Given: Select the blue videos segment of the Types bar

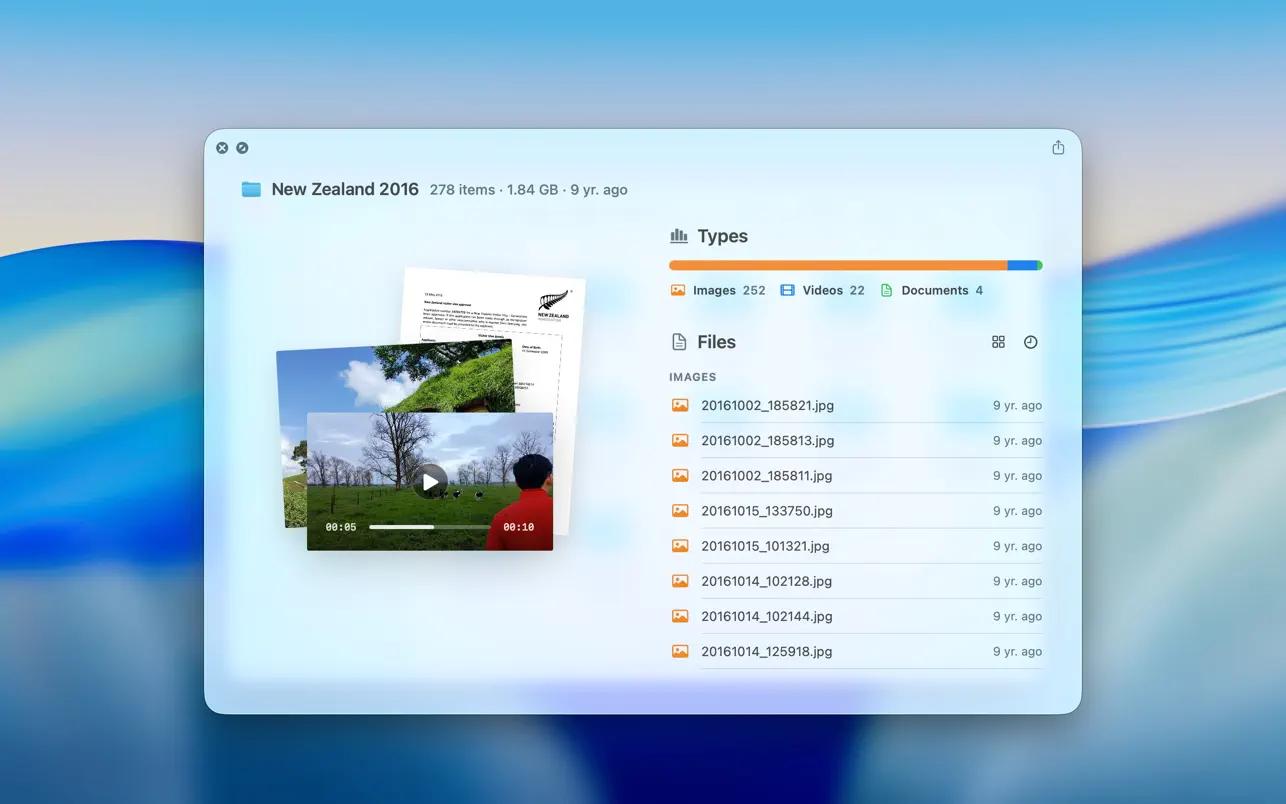Looking at the screenshot, I should click(x=1022, y=265).
